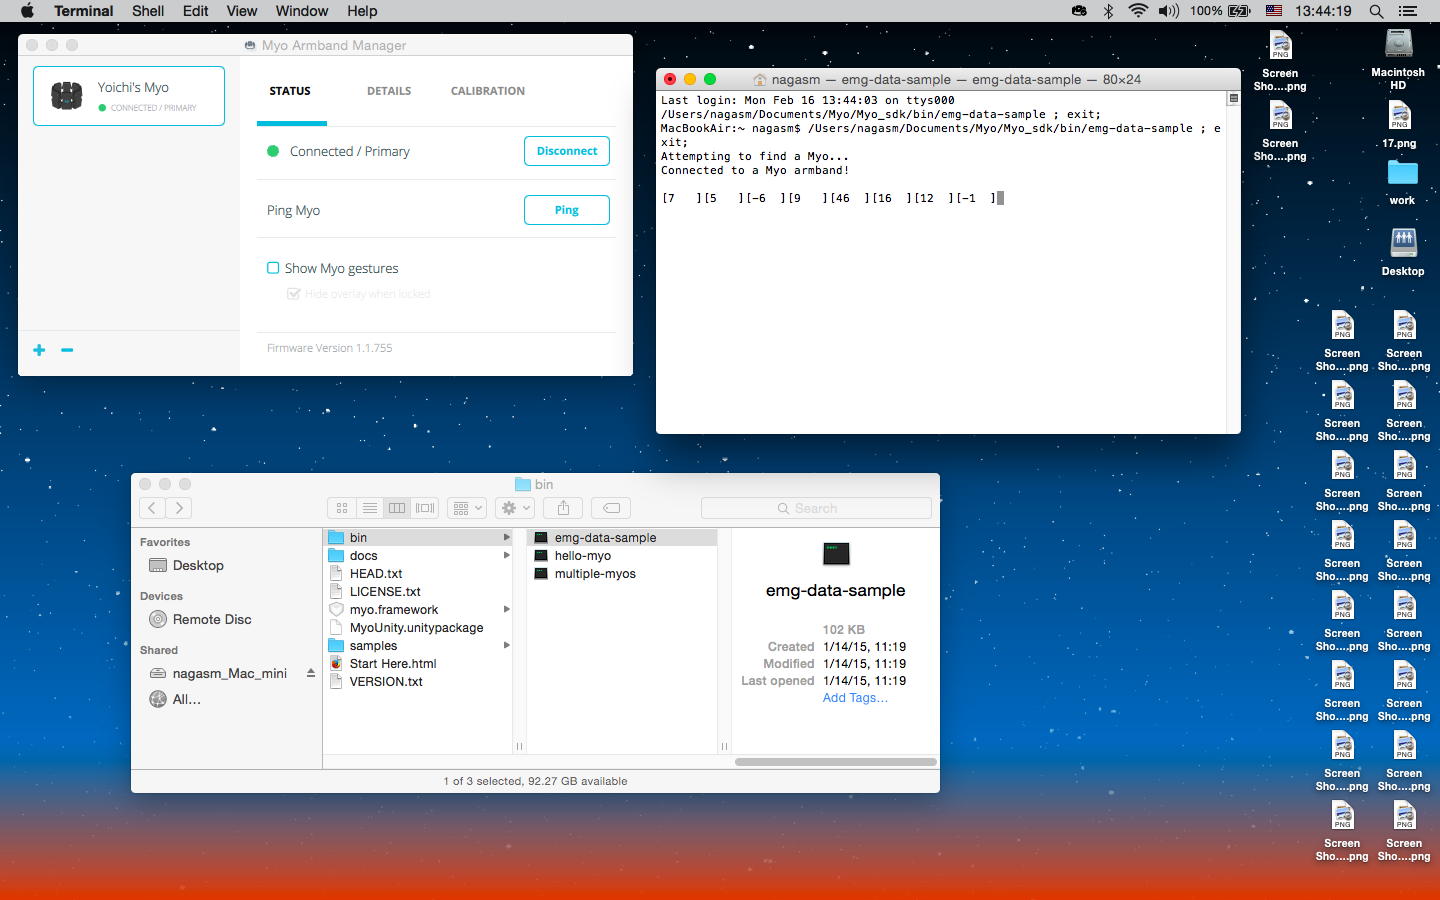1440x900 pixels.
Task: Open the Finder Action gear menu
Action: (x=515, y=508)
